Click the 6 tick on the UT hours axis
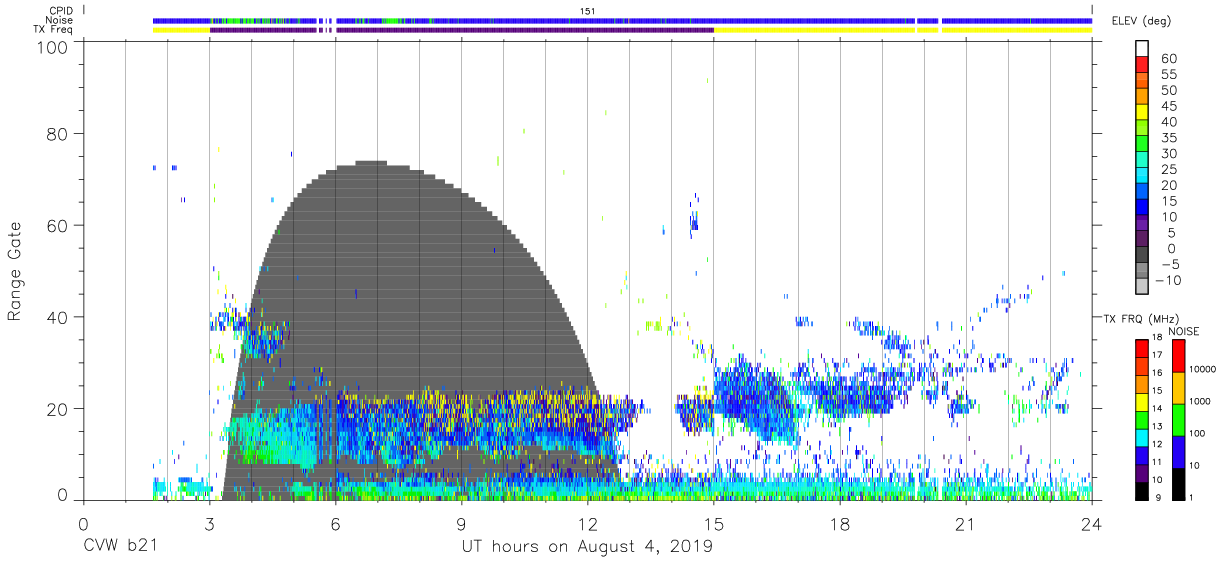 click(x=335, y=524)
